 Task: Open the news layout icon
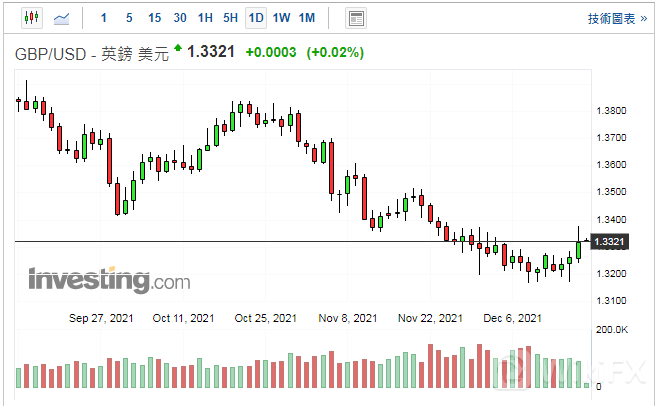click(x=356, y=18)
